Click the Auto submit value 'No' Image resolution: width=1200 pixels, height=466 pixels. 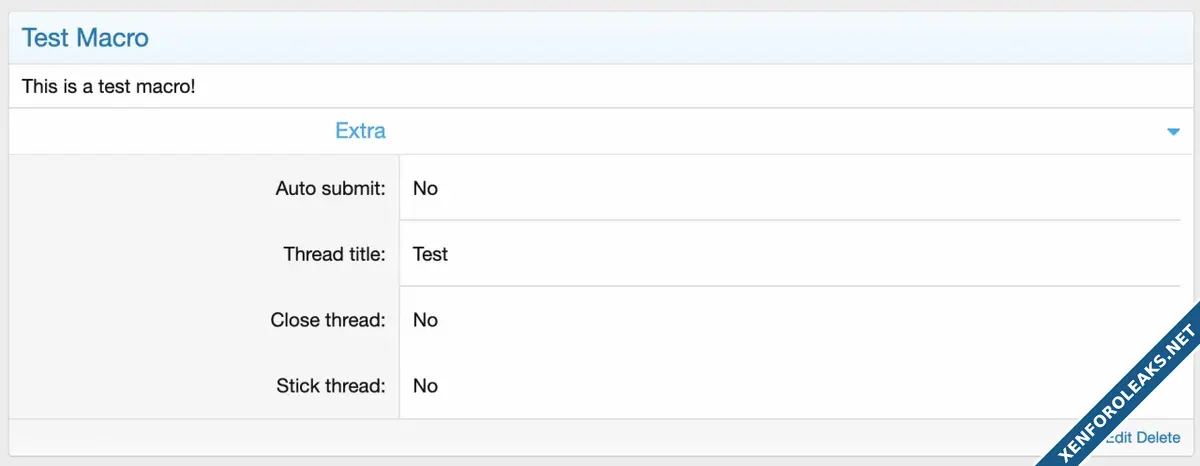tap(425, 188)
